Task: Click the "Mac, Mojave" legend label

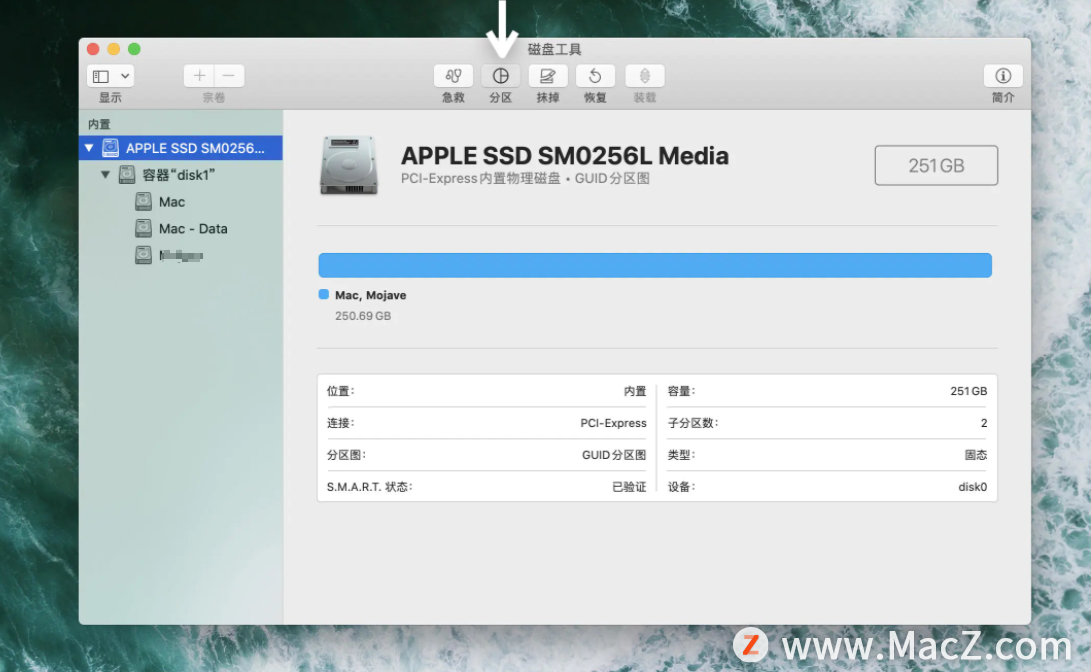Action: coord(370,295)
